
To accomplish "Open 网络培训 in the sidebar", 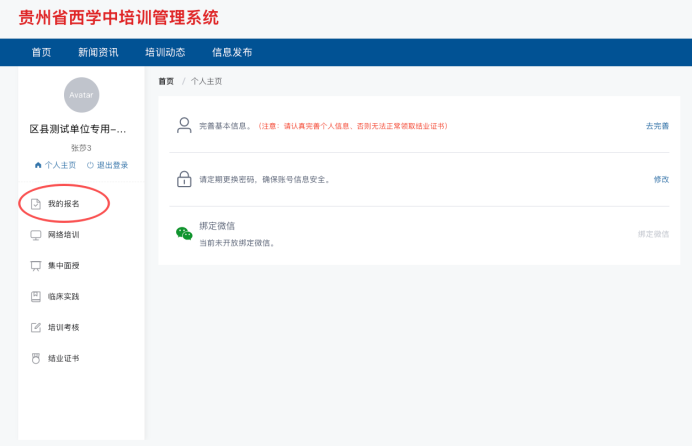I will (x=64, y=235).
